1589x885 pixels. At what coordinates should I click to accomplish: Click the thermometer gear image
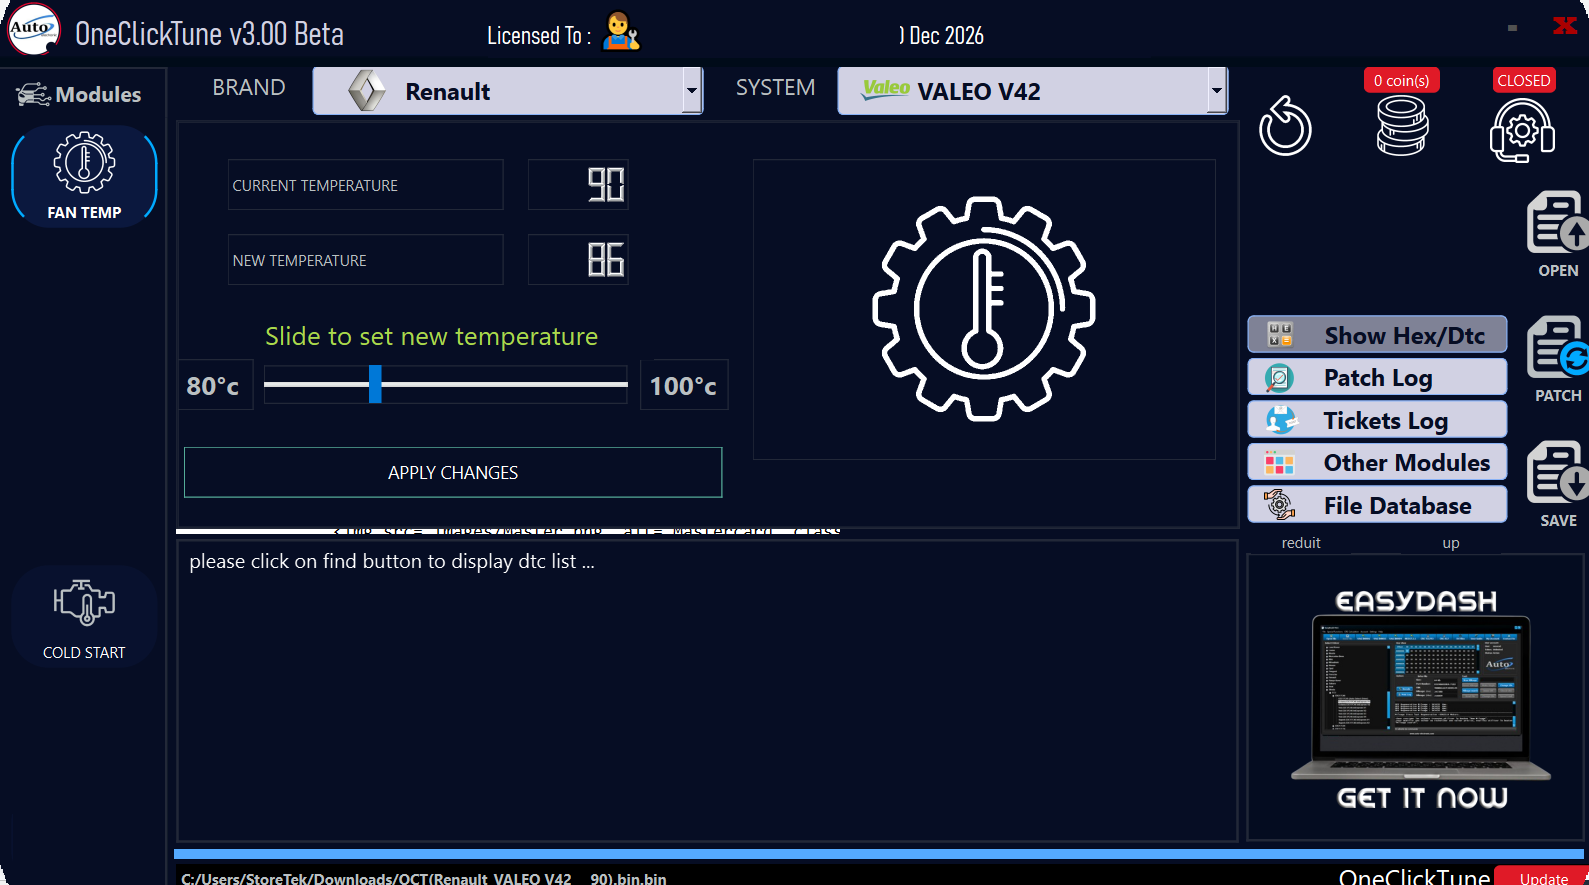coord(984,309)
